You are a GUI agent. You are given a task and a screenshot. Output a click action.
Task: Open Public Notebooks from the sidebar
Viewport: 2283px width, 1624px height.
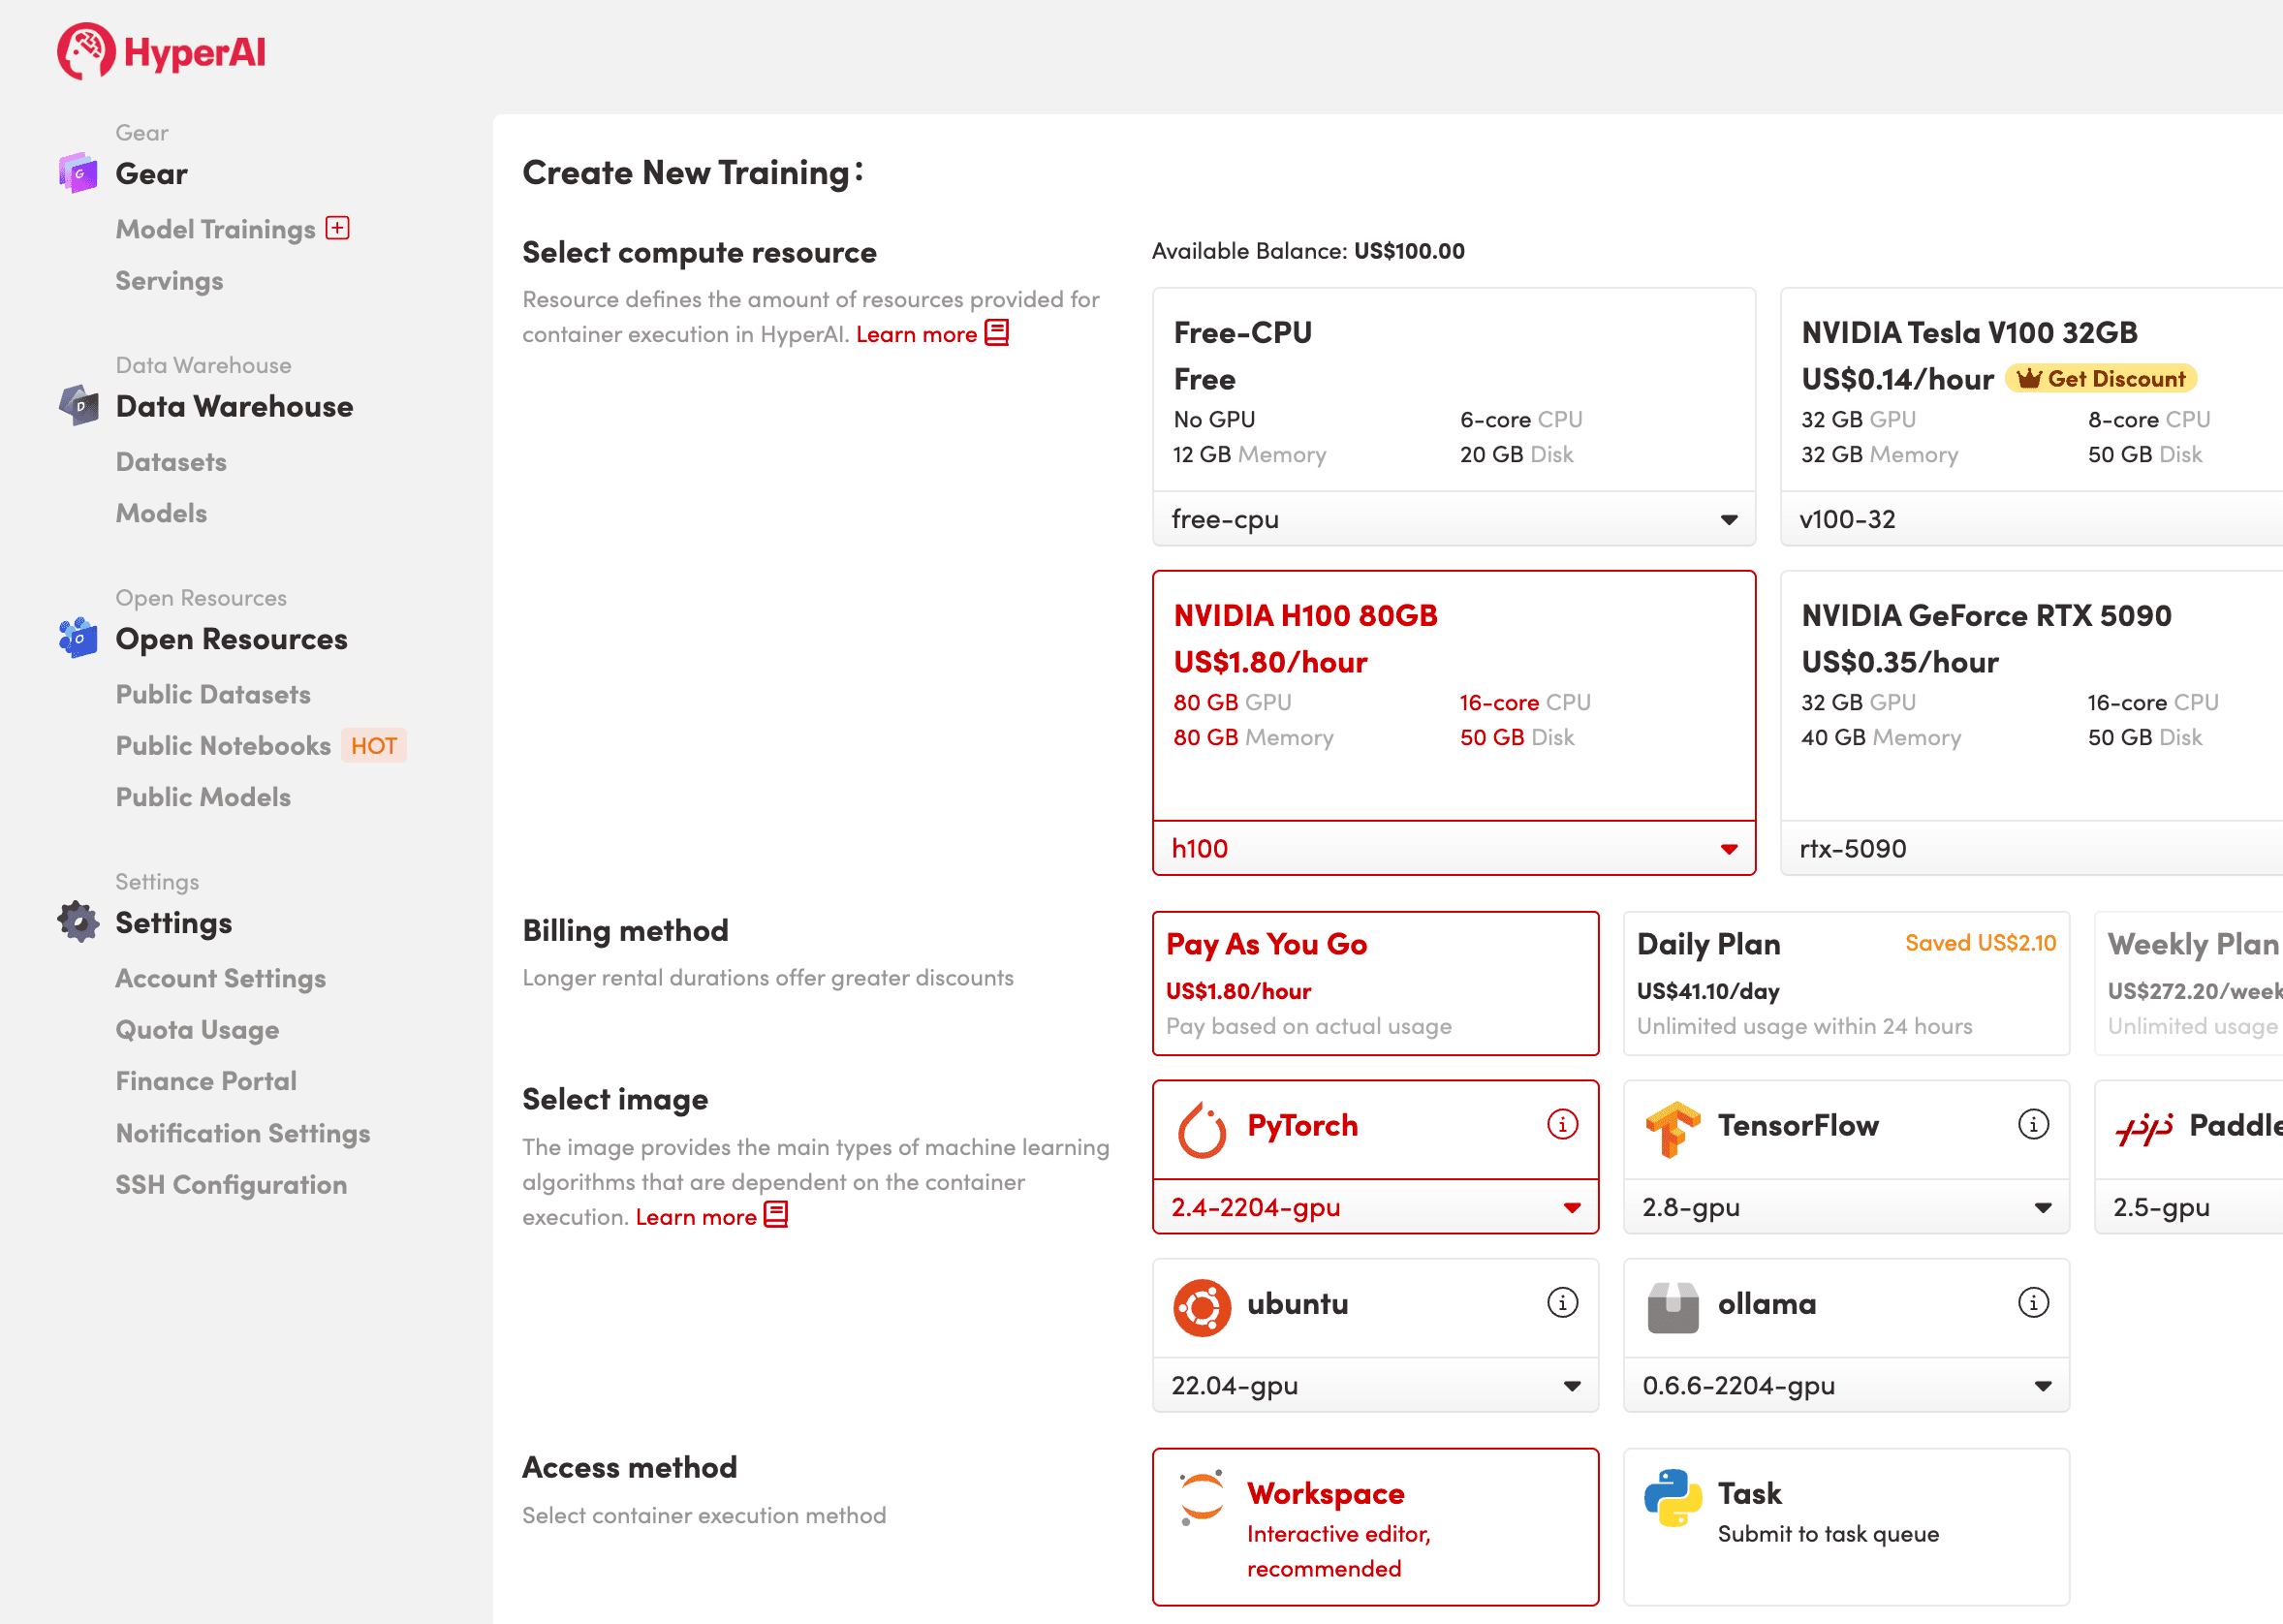223,745
